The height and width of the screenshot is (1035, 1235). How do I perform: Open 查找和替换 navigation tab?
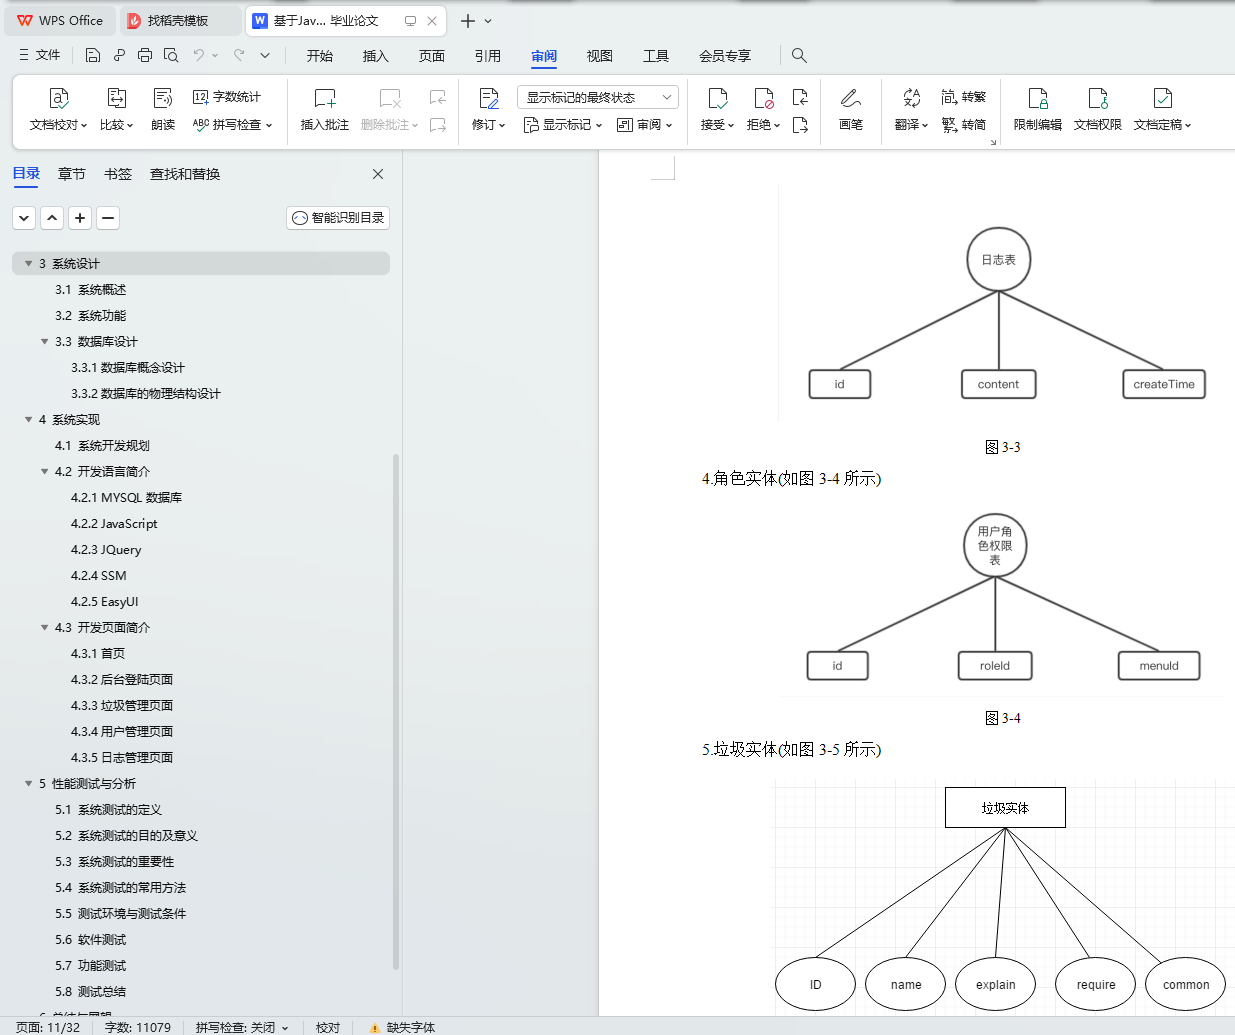coord(185,174)
